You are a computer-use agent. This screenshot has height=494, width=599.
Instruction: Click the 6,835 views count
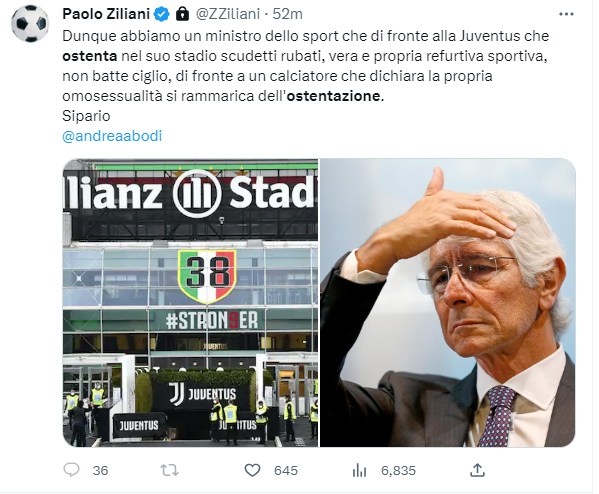(x=398, y=470)
